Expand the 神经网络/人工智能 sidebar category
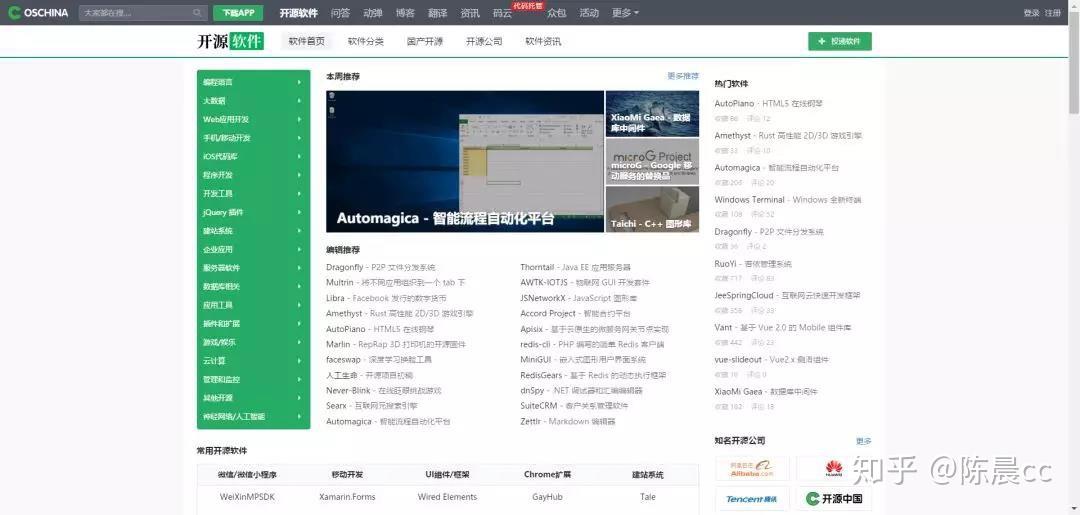Screen dimensions: 1080x515 point(253,417)
